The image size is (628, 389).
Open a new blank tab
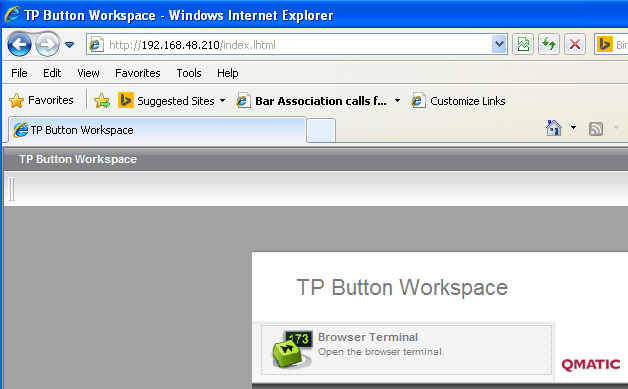click(x=321, y=131)
